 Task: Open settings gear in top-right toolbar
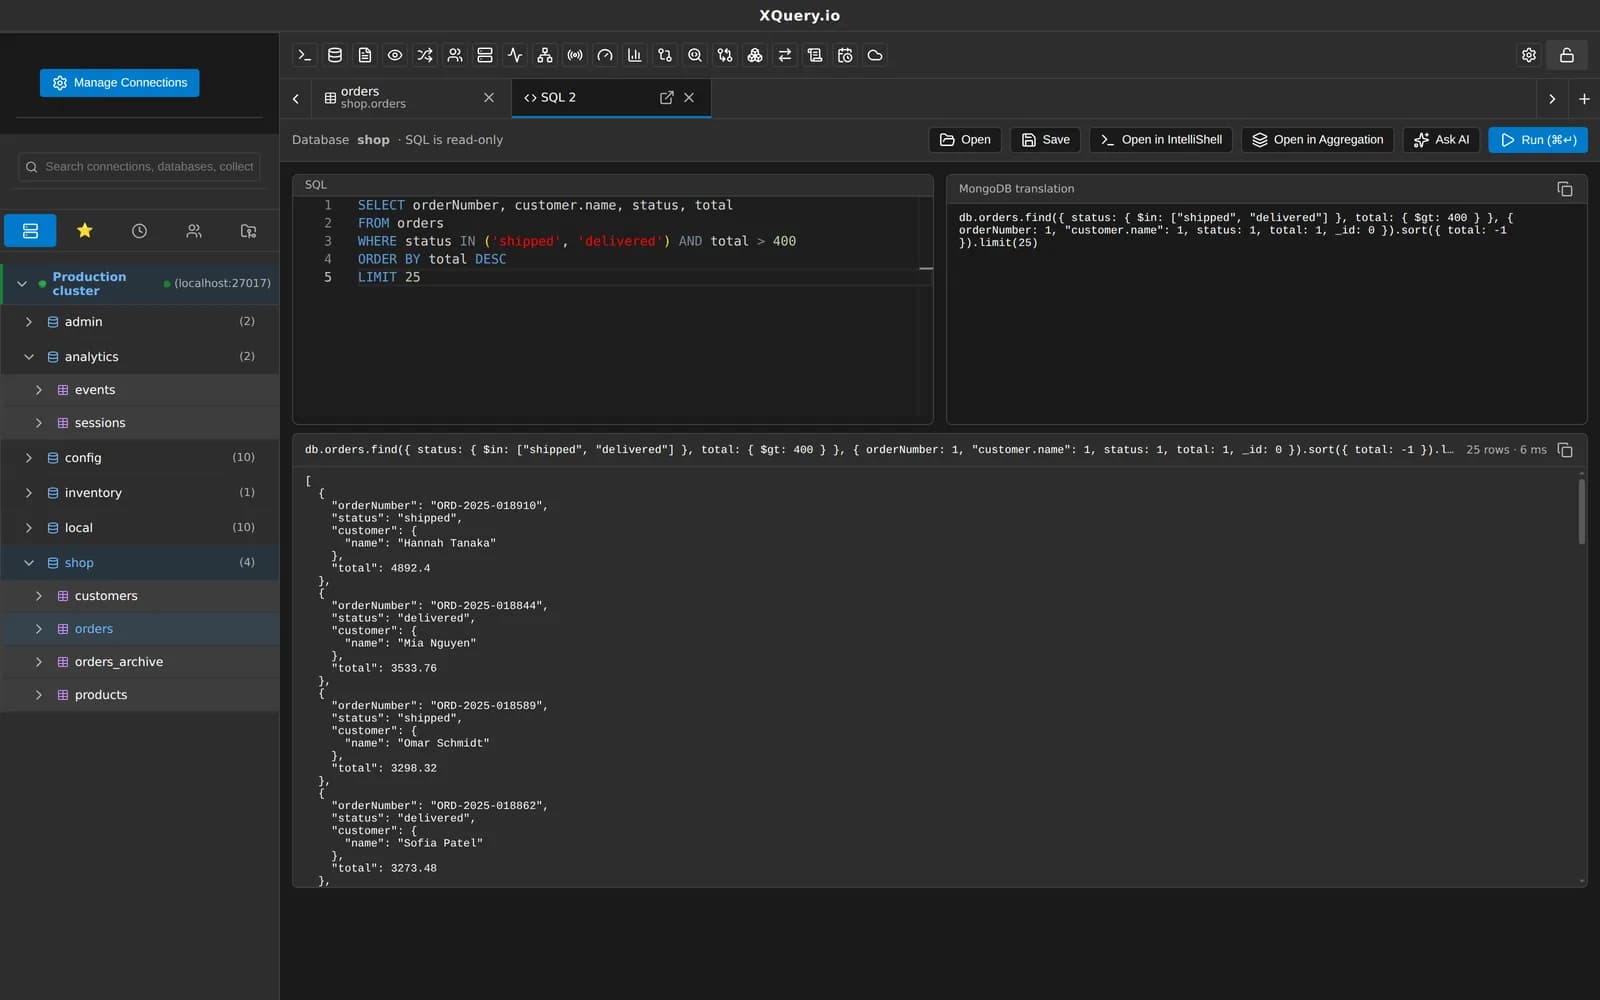(1529, 55)
